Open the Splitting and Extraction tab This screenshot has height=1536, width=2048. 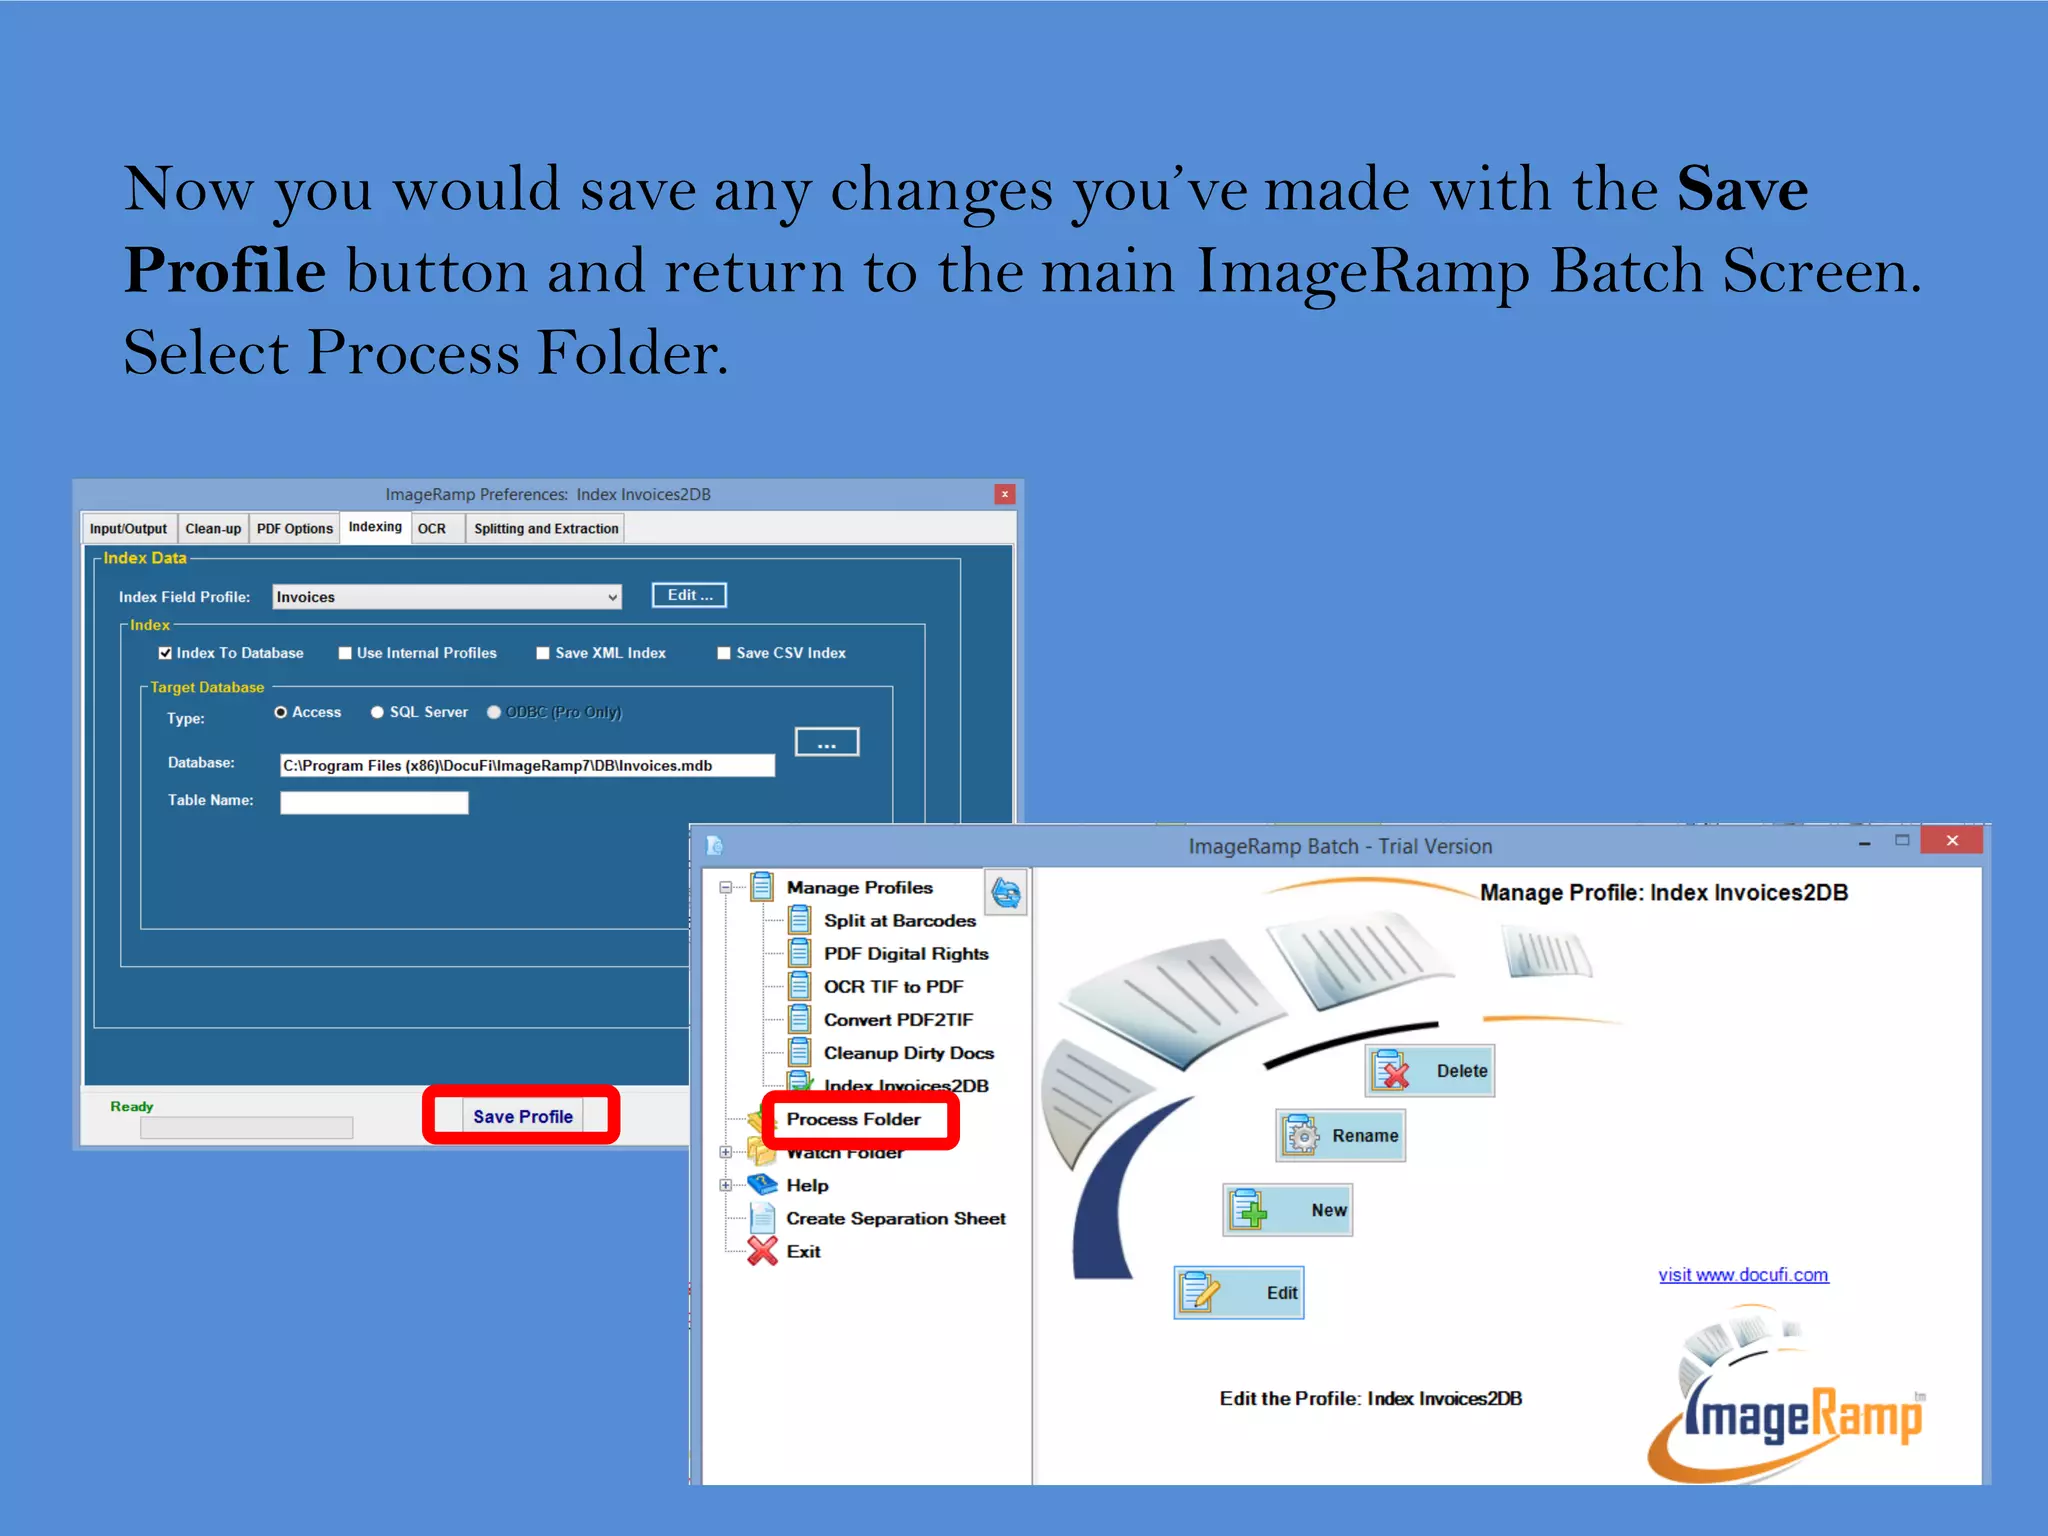pos(546,528)
